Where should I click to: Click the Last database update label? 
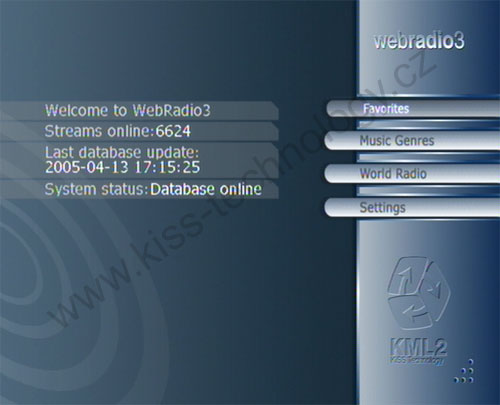tap(122, 152)
